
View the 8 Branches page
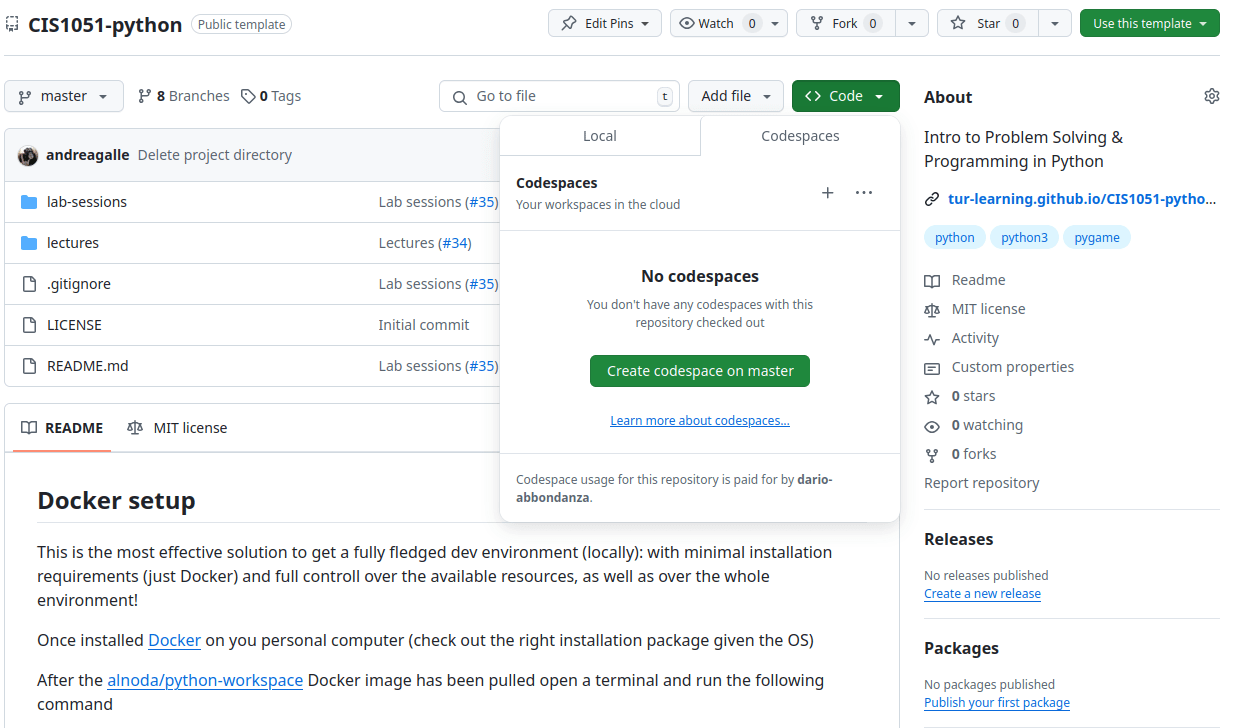[x=183, y=96]
